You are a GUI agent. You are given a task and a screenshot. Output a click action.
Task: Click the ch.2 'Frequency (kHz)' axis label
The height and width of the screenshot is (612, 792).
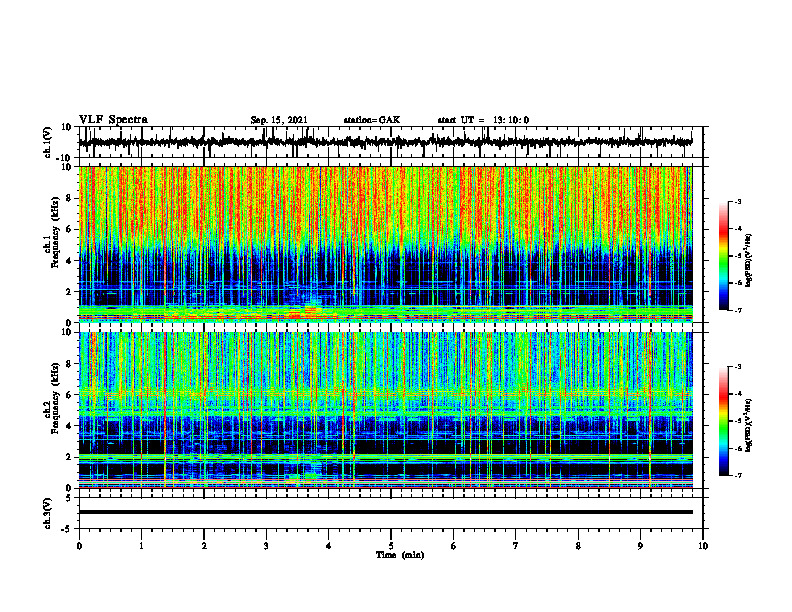[x=56, y=398]
